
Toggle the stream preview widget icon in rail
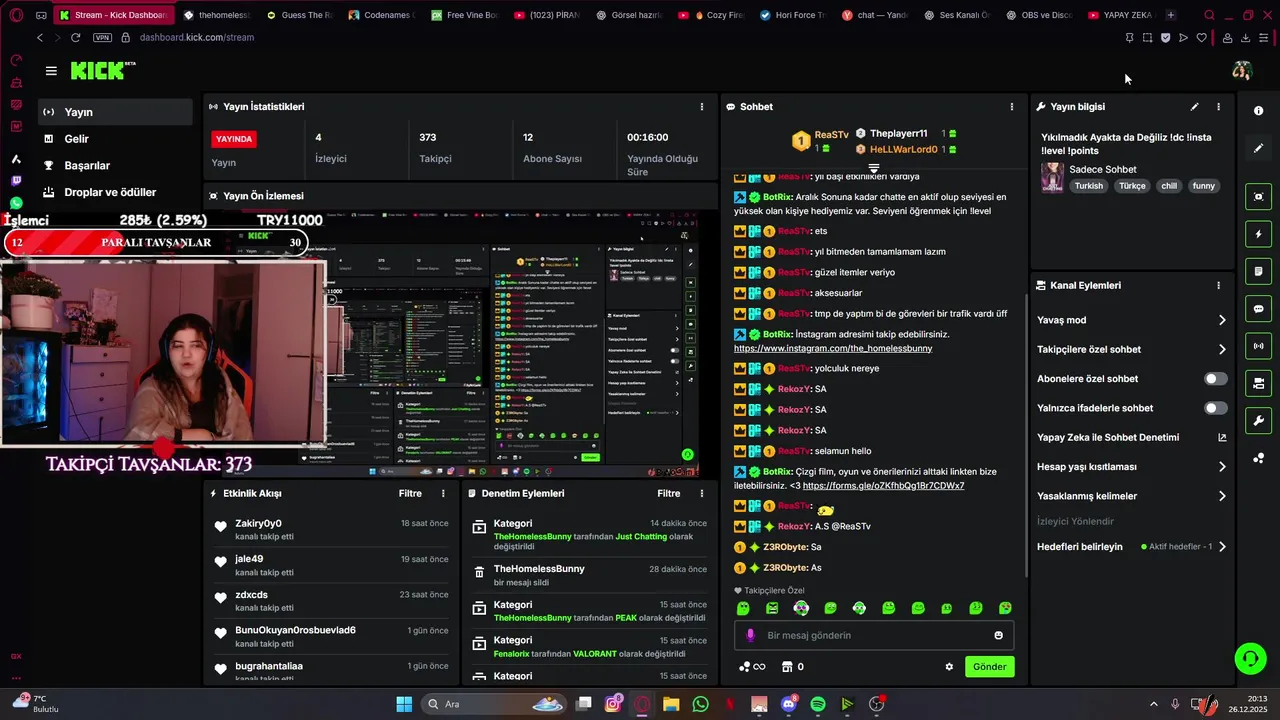click(x=1258, y=197)
